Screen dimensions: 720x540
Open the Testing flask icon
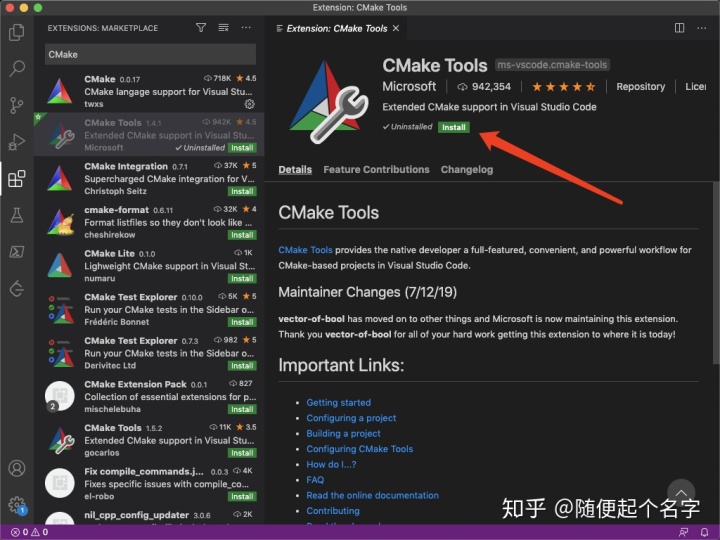pyautogui.click(x=17, y=215)
